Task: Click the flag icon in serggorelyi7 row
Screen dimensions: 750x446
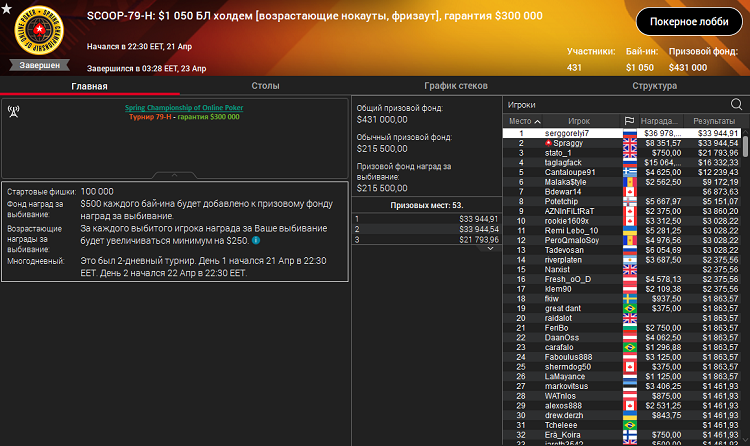Action: pos(629,133)
